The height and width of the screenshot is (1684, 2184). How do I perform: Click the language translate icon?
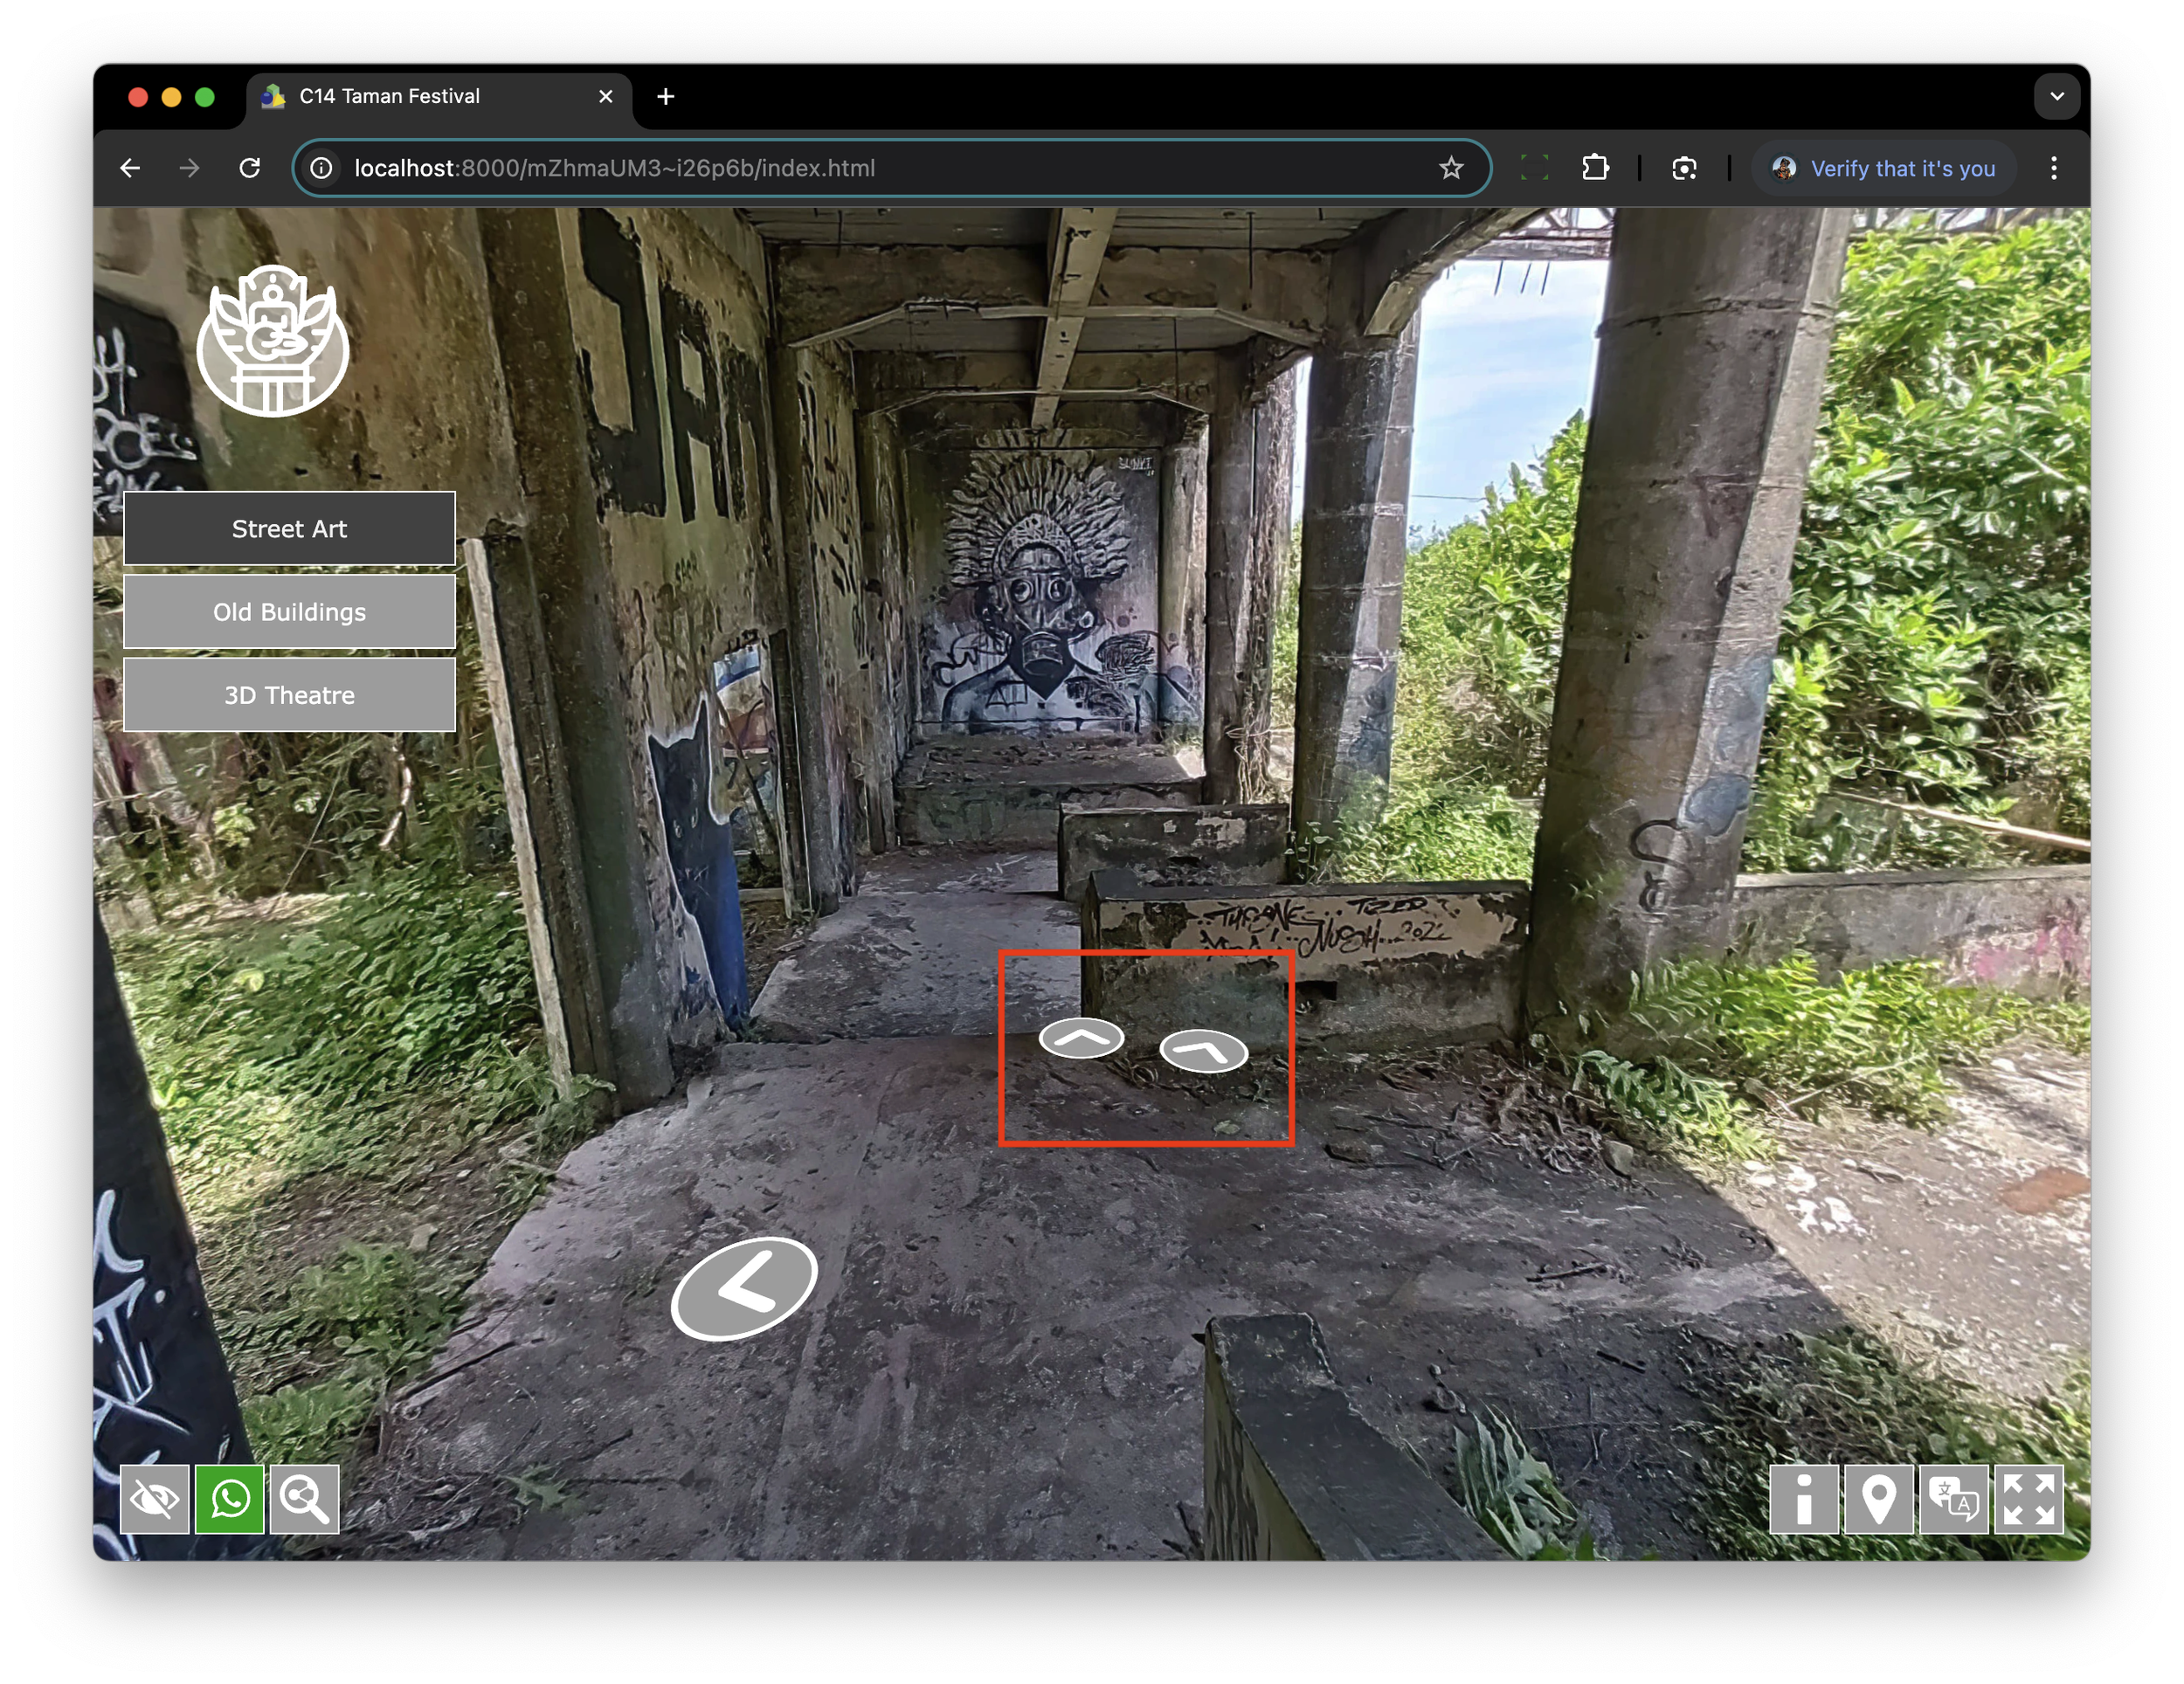[x=1953, y=1499]
